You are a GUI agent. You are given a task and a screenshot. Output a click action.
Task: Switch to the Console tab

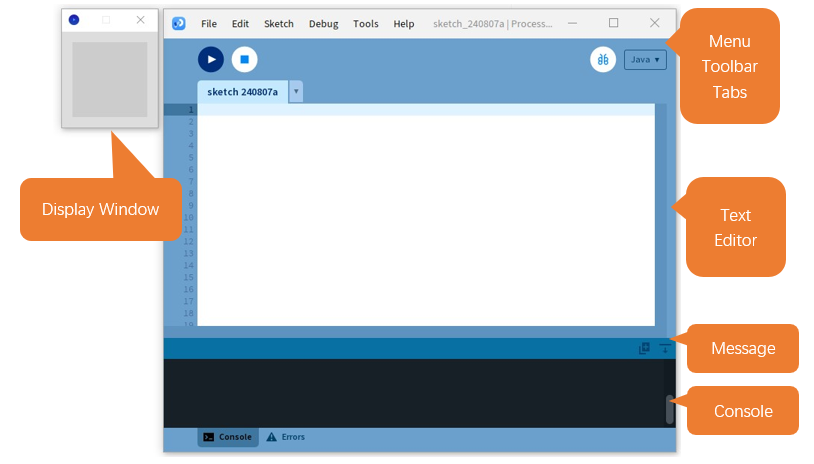click(x=228, y=437)
